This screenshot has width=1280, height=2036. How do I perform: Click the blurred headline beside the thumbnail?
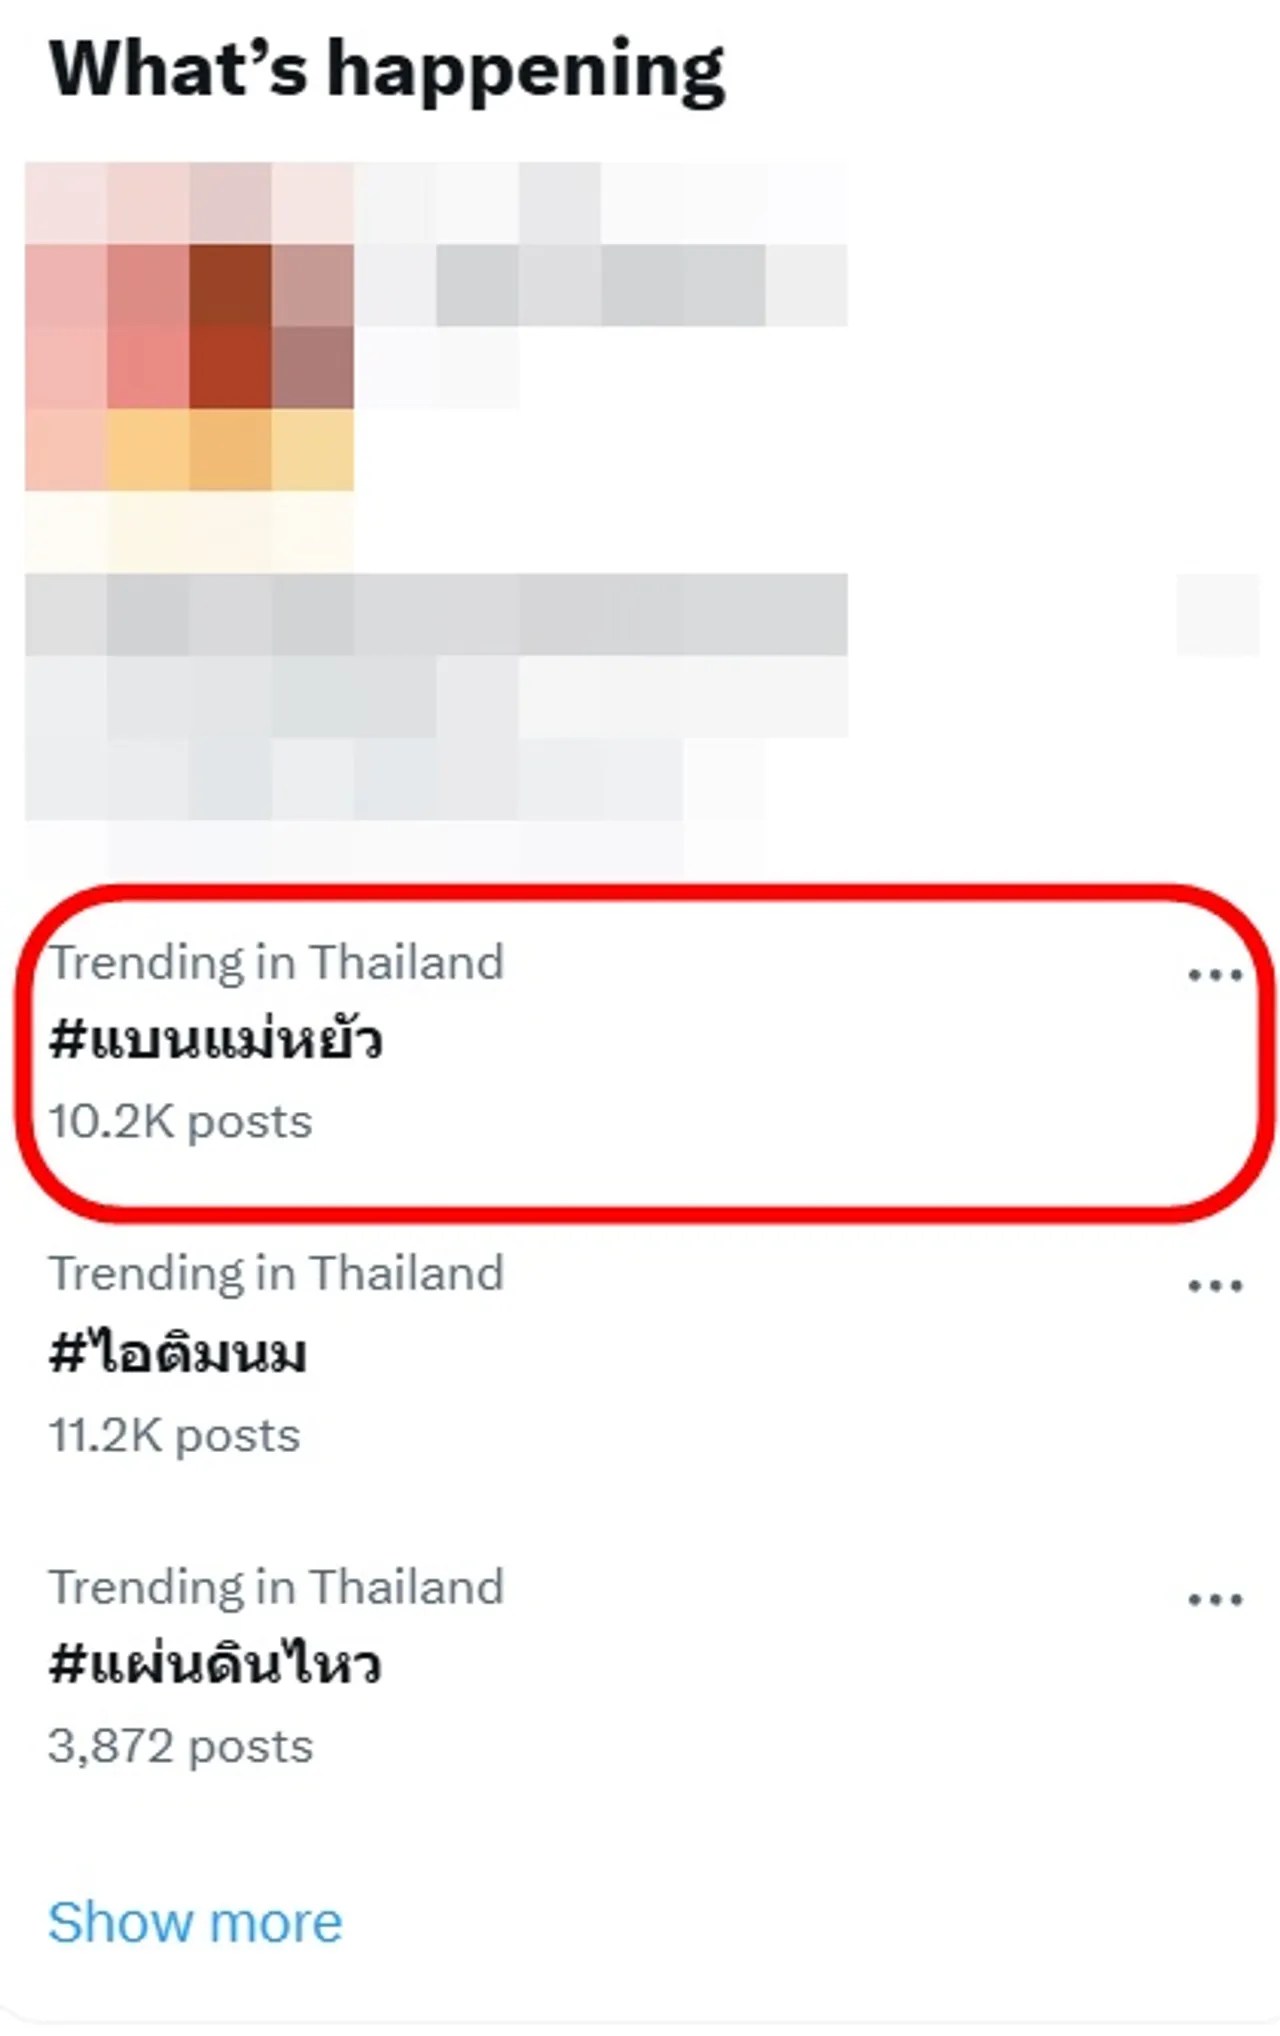click(x=600, y=286)
